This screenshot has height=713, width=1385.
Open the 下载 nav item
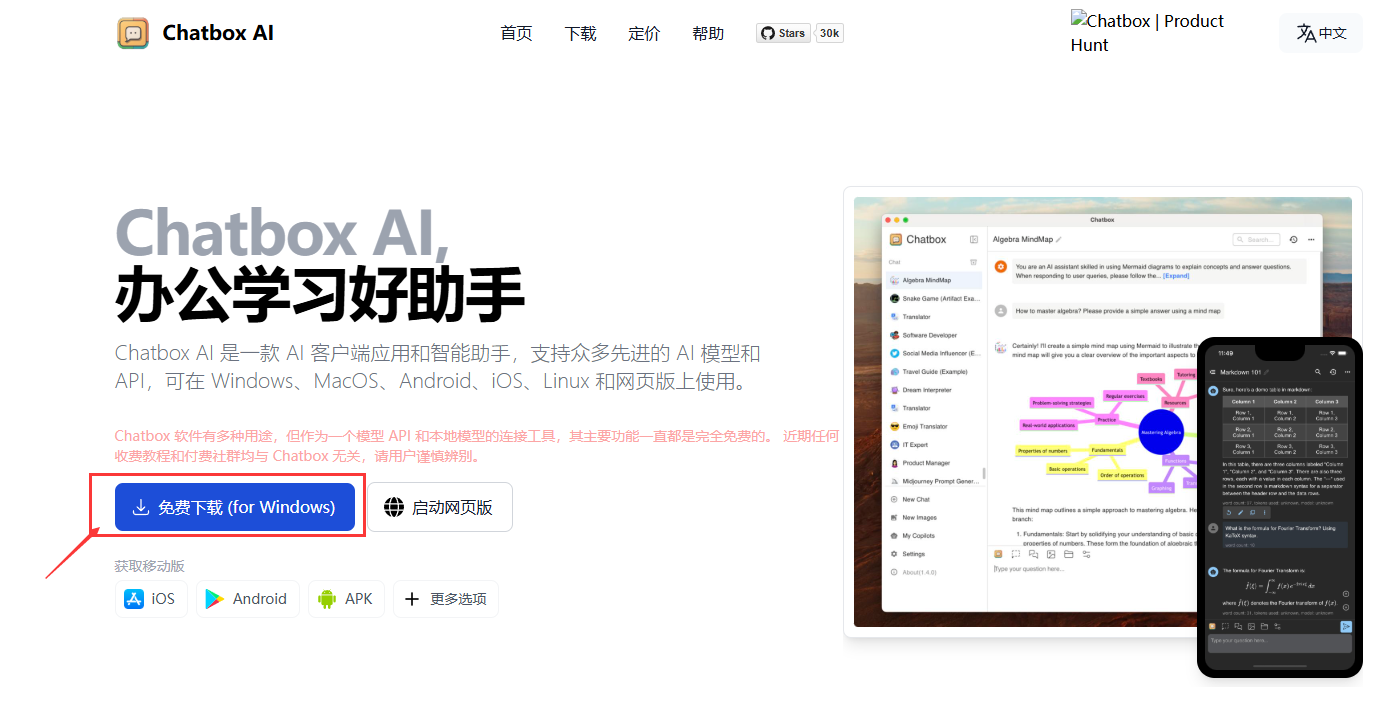580,33
